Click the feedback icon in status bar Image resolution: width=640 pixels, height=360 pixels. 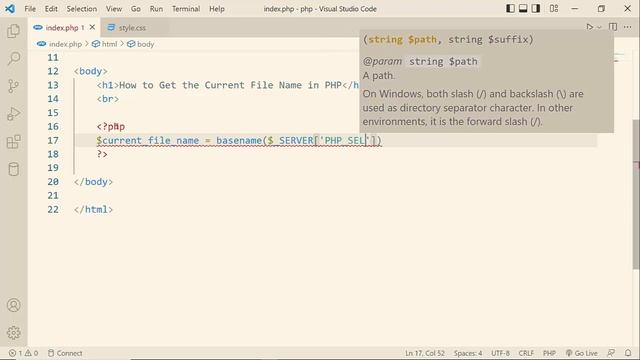[611, 353]
